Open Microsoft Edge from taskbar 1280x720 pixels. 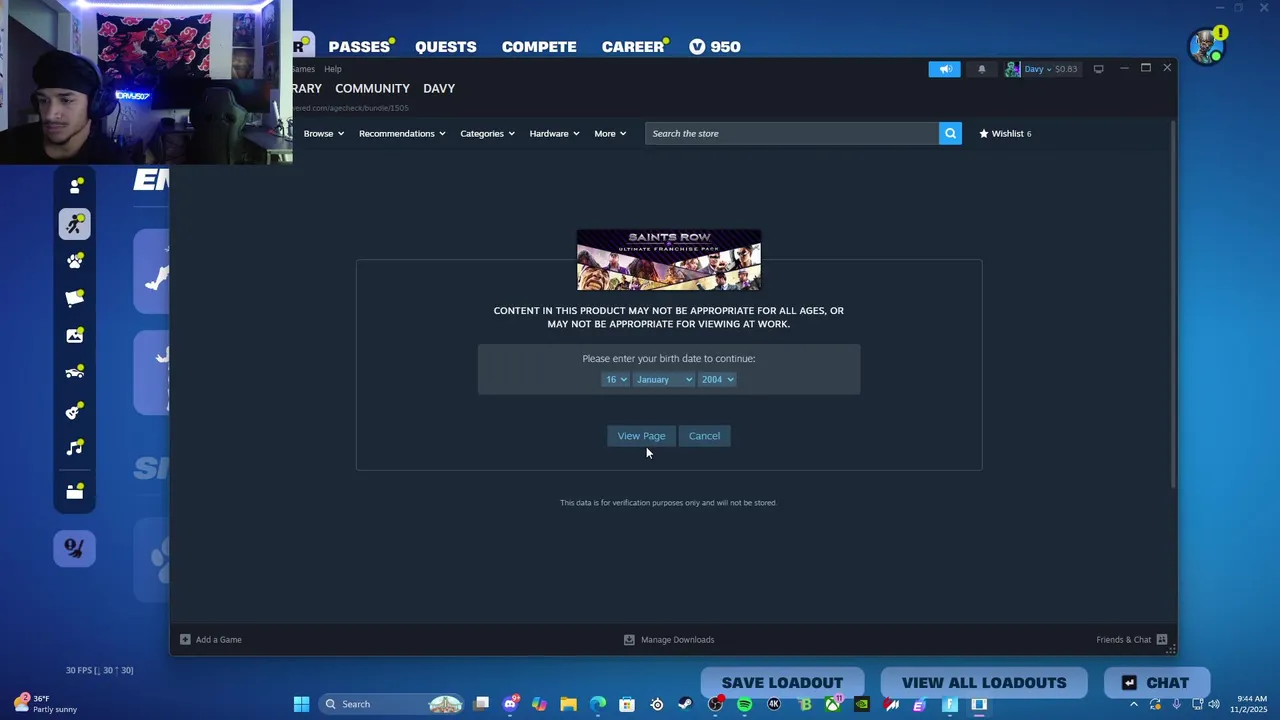(x=597, y=704)
